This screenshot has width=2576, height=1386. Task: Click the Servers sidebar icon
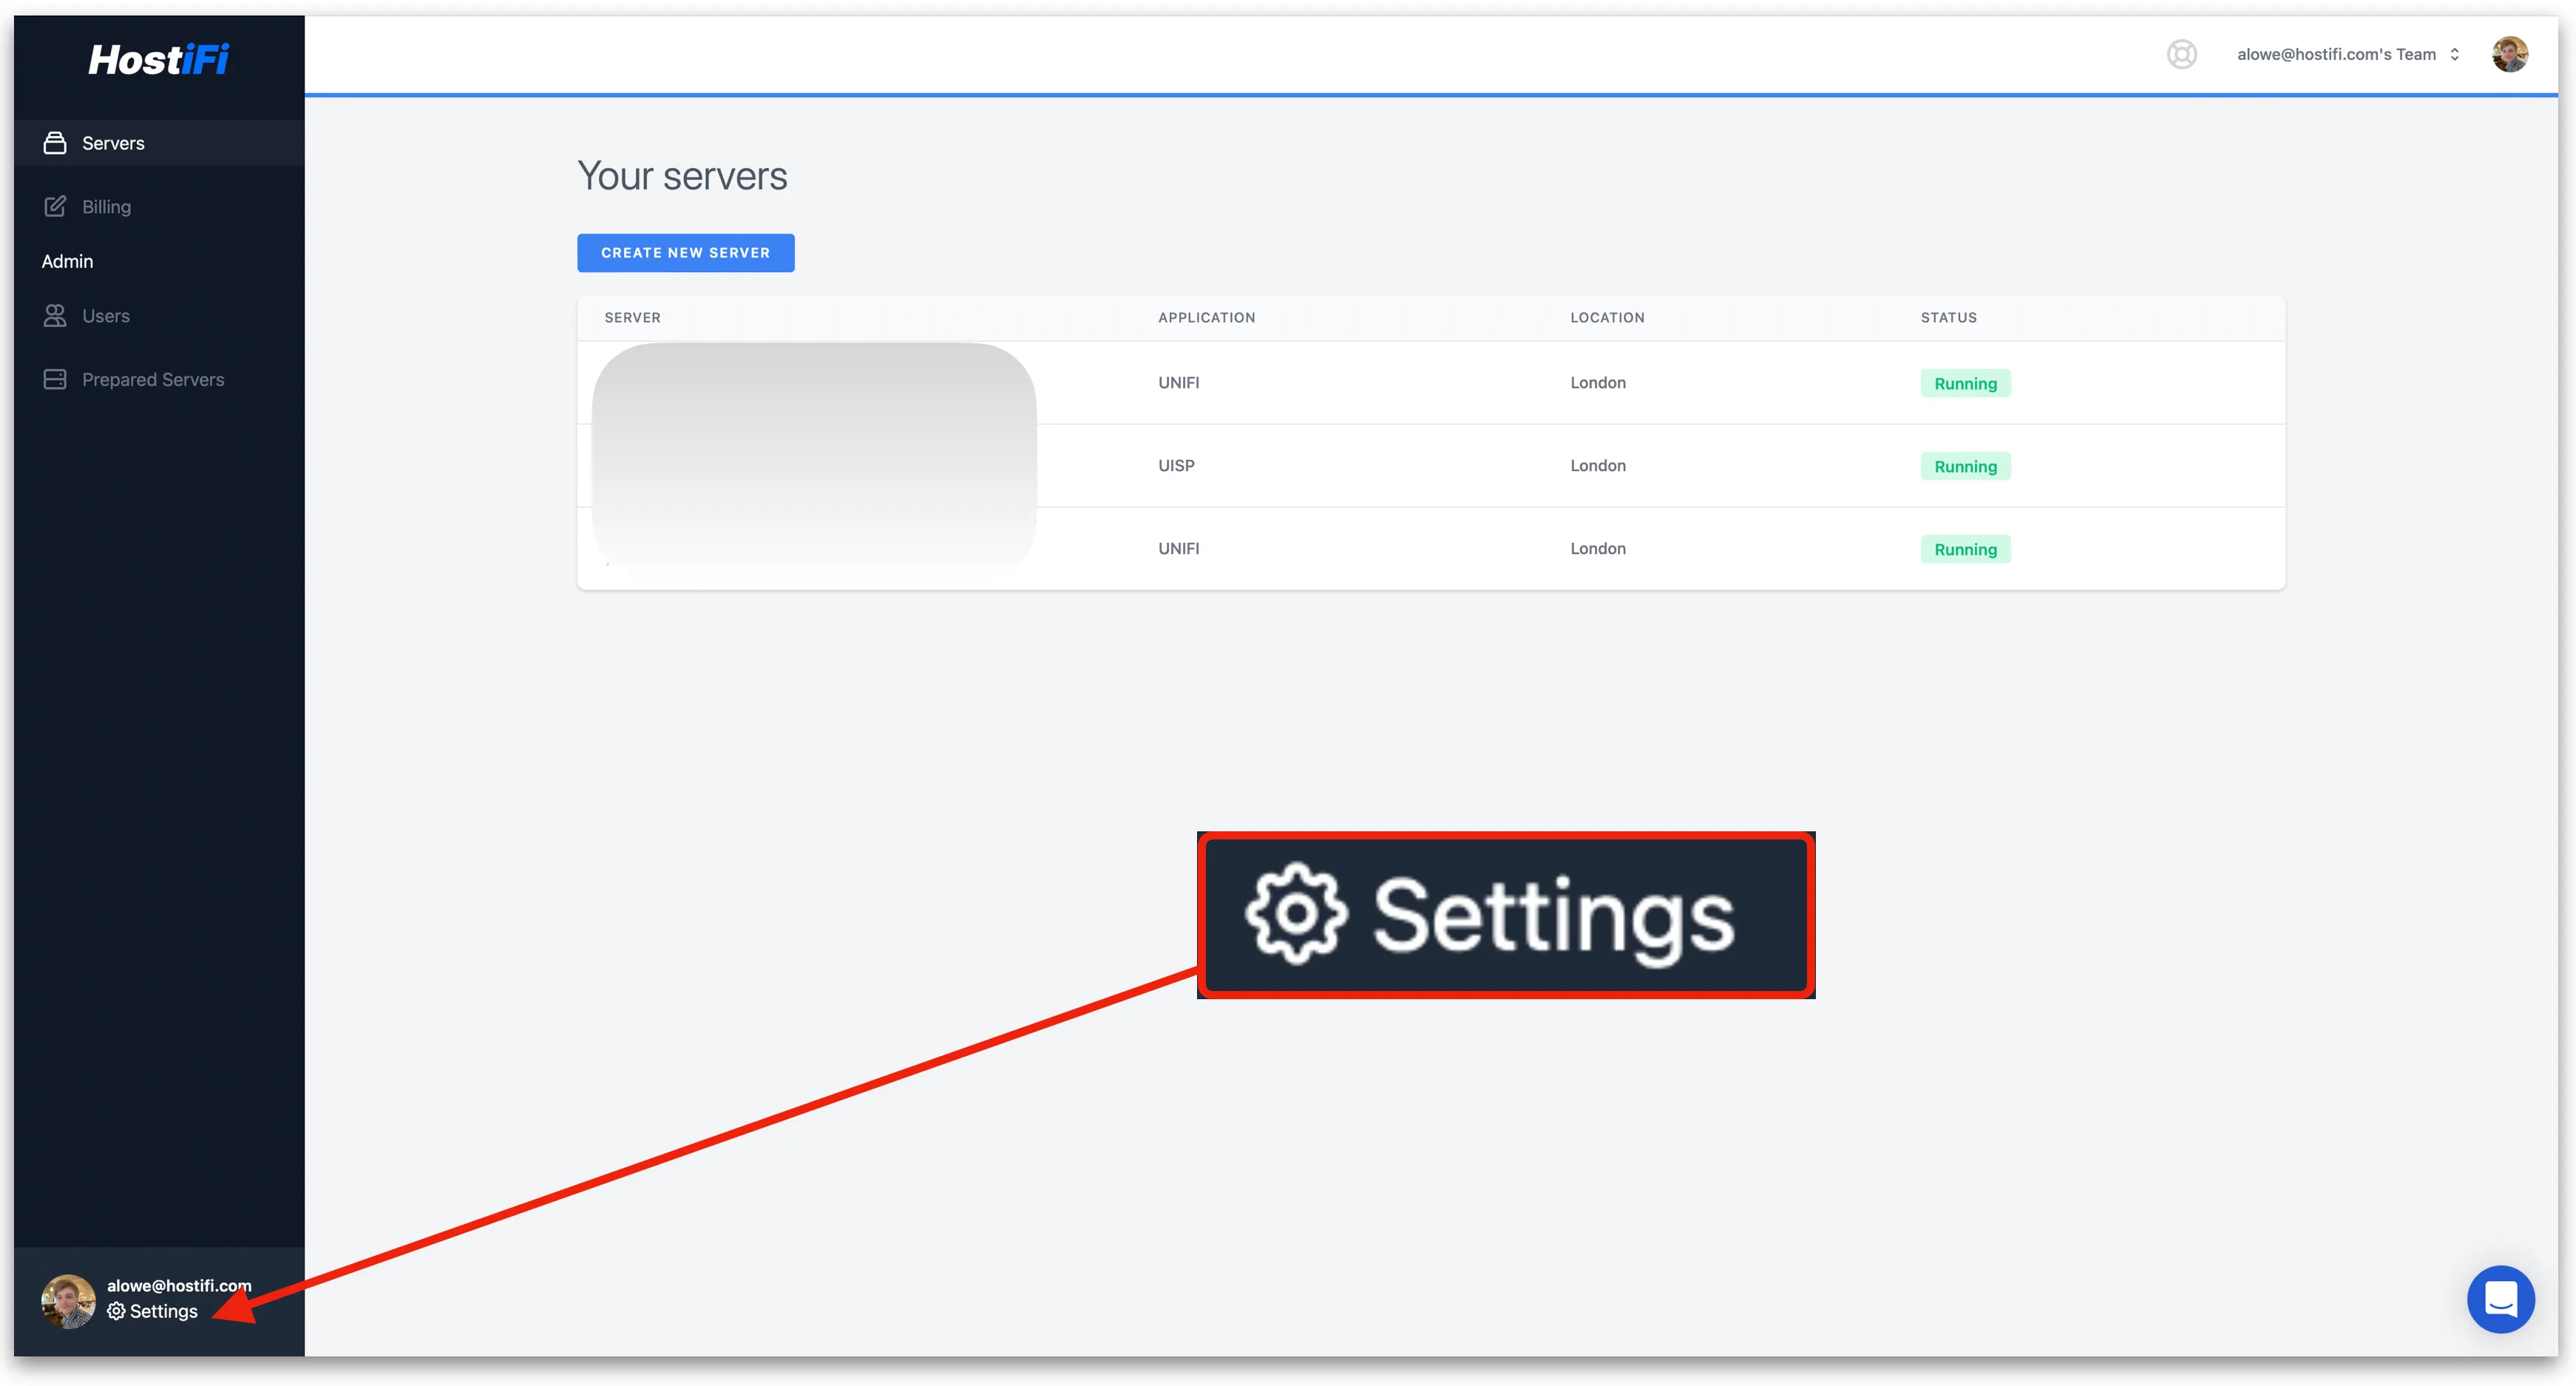point(55,143)
